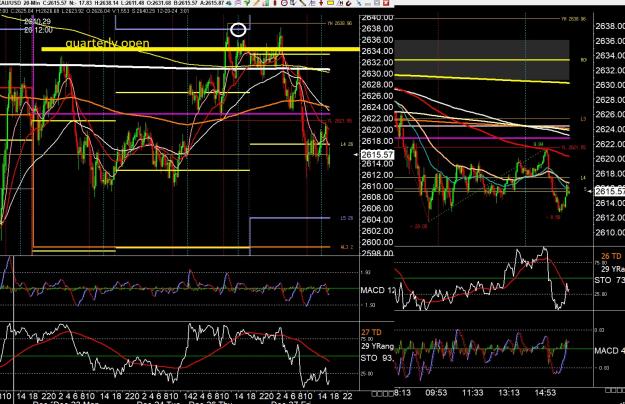625x404 pixels.
Task: Click the '27 TD' orange label
Action: (x=371, y=332)
